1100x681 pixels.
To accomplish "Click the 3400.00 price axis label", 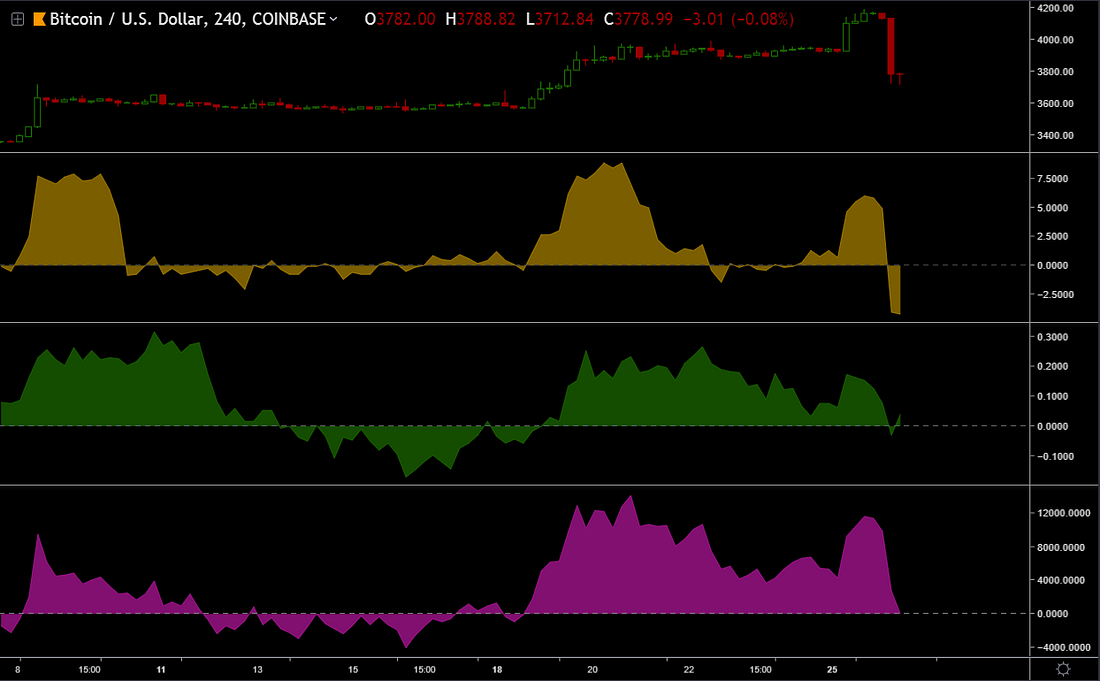I will pyautogui.click(x=1055, y=135).
